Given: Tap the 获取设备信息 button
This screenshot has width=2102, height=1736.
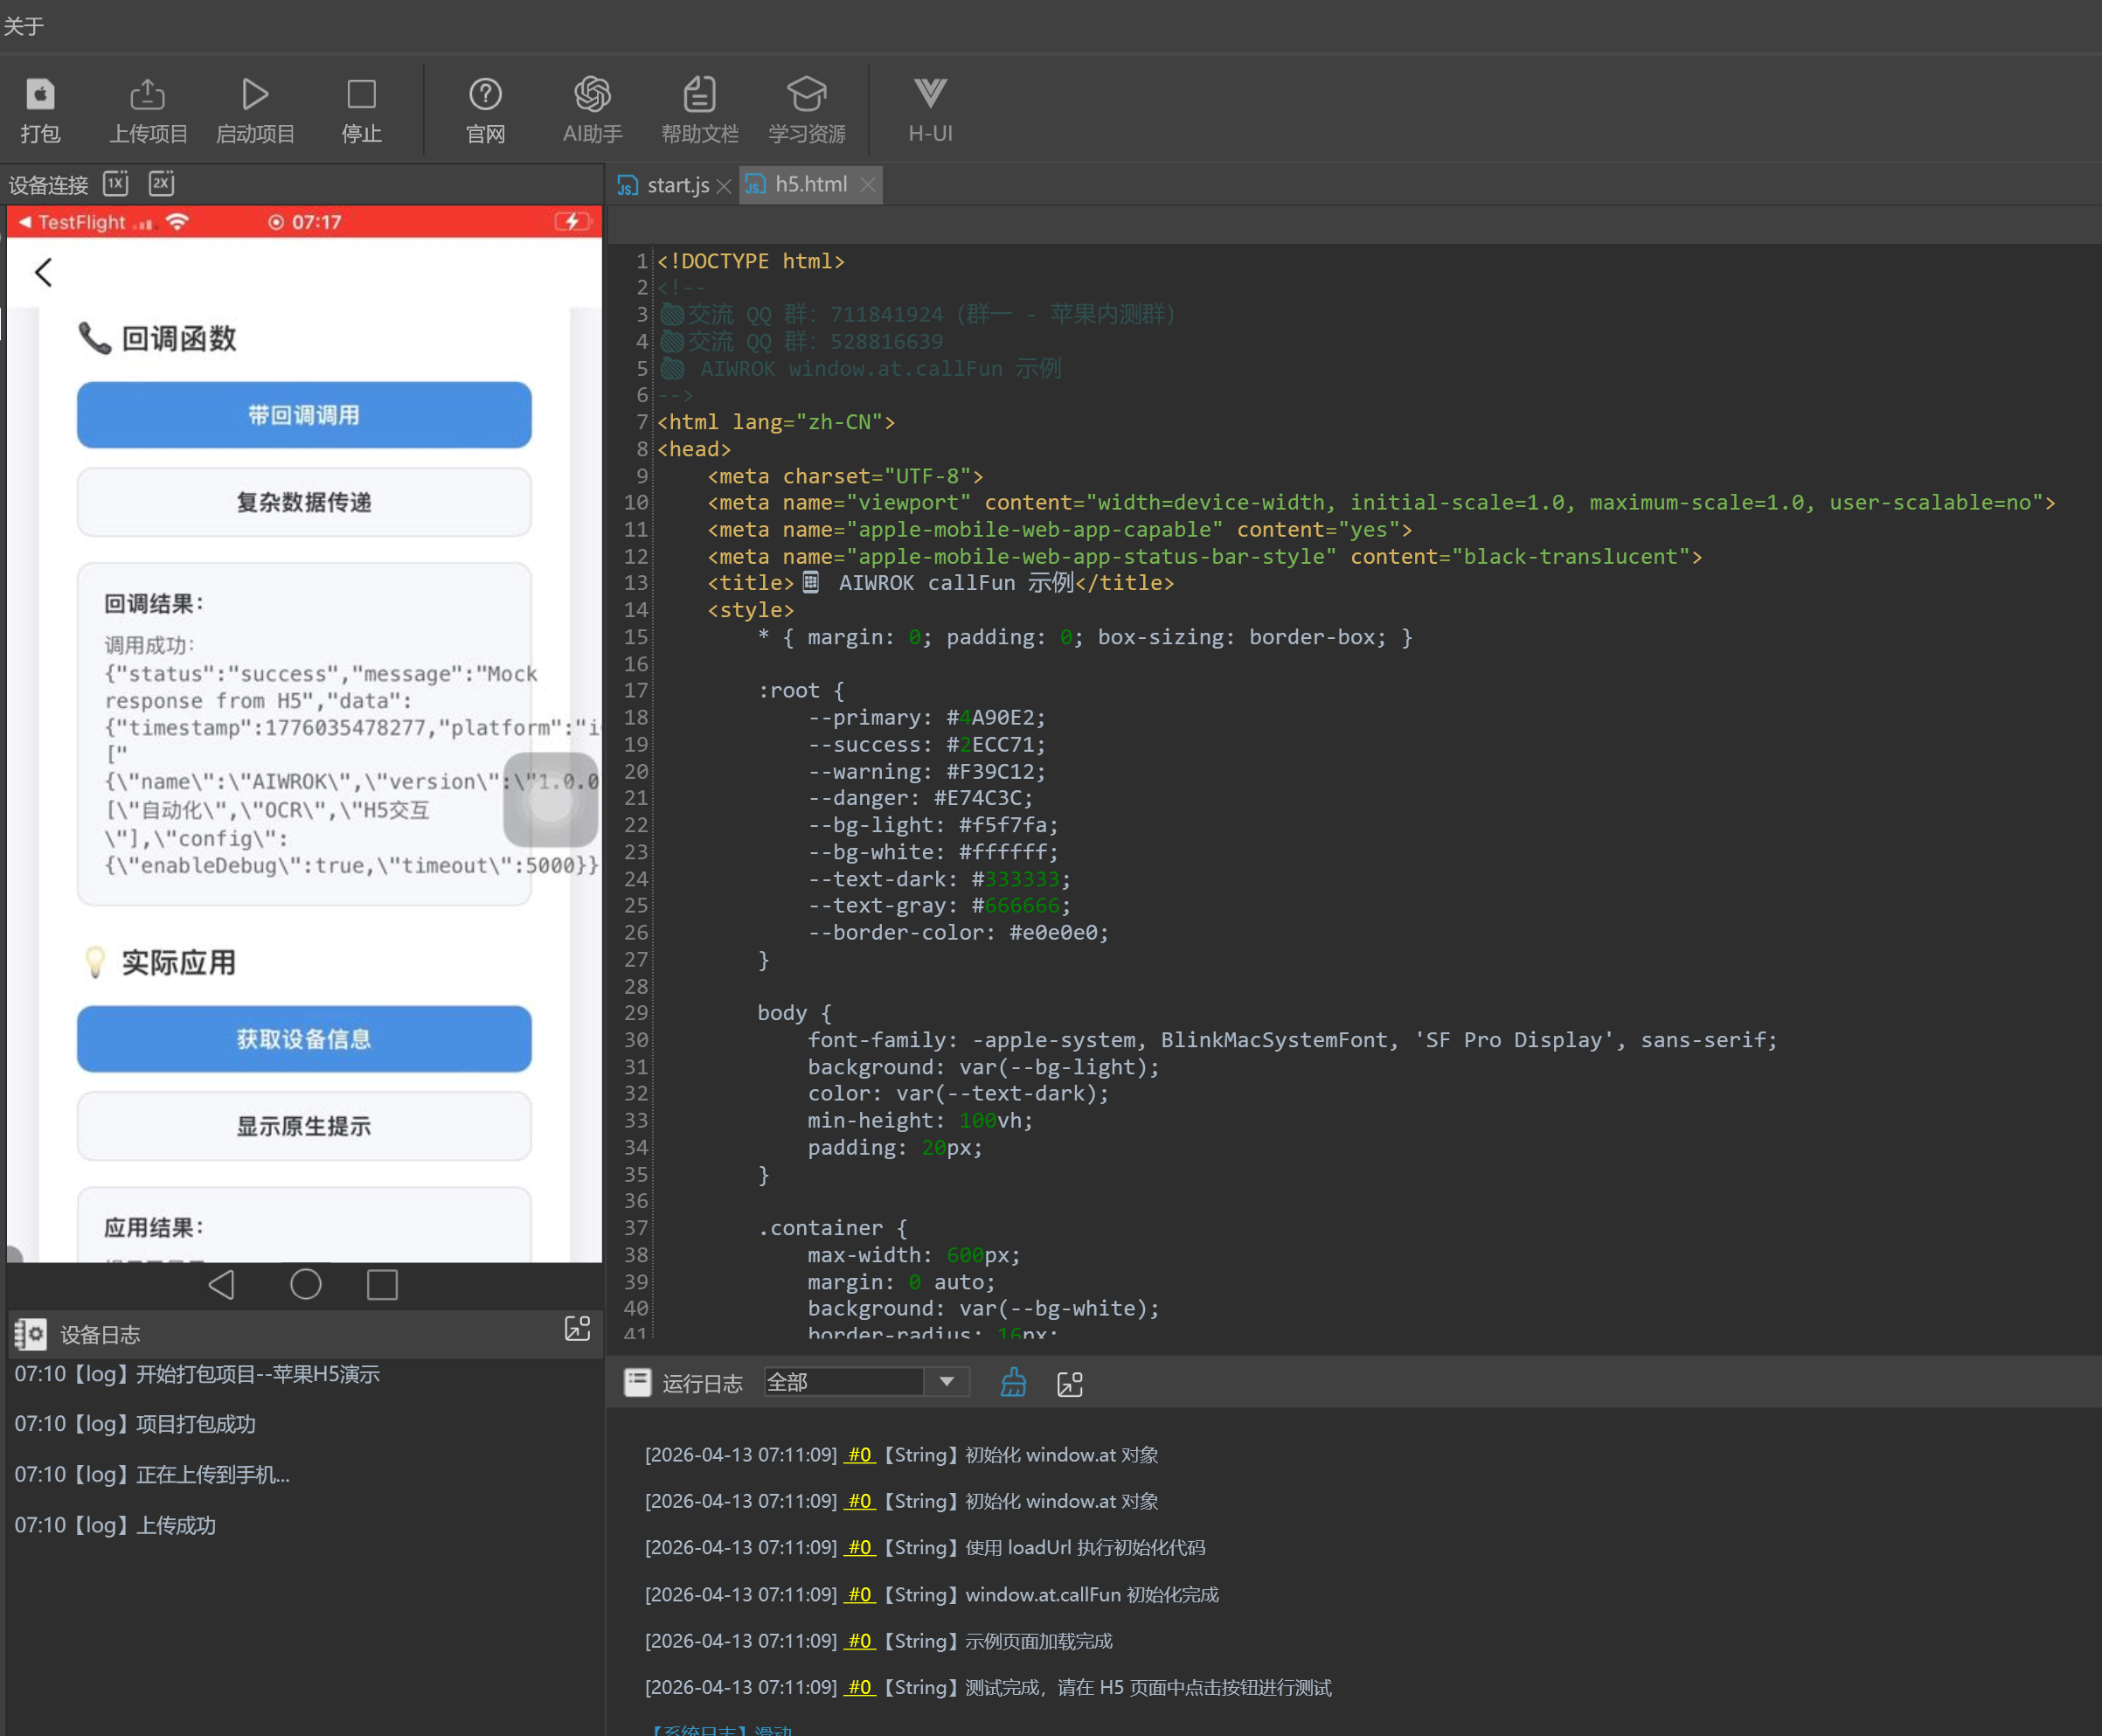Looking at the screenshot, I should coord(304,1039).
